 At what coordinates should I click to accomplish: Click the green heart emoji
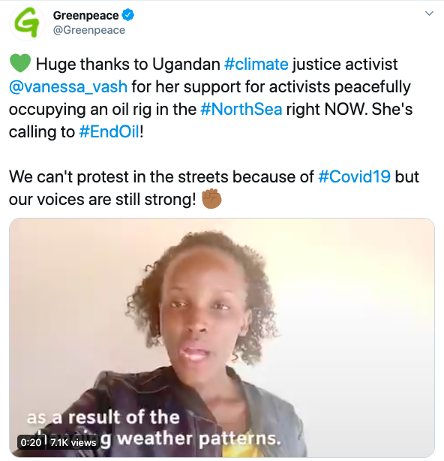point(20,63)
